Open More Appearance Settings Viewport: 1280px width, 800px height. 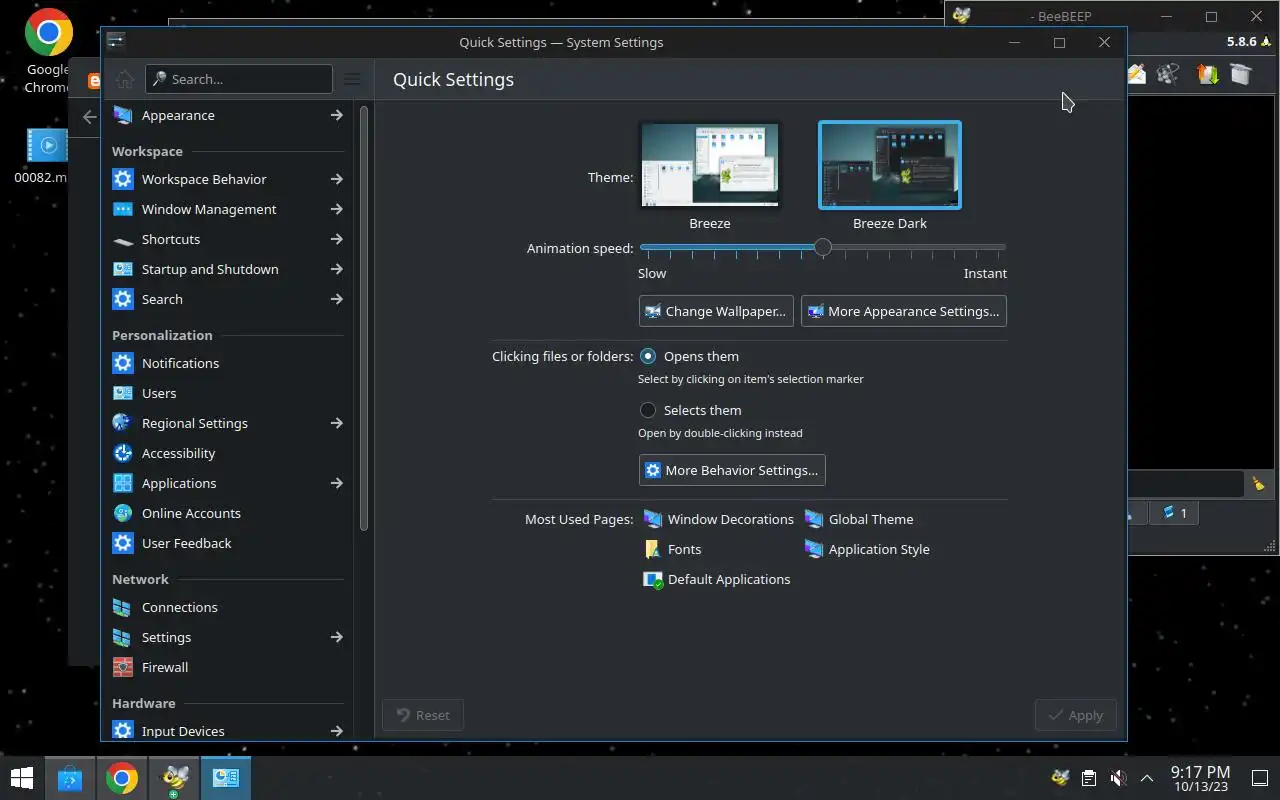click(904, 311)
